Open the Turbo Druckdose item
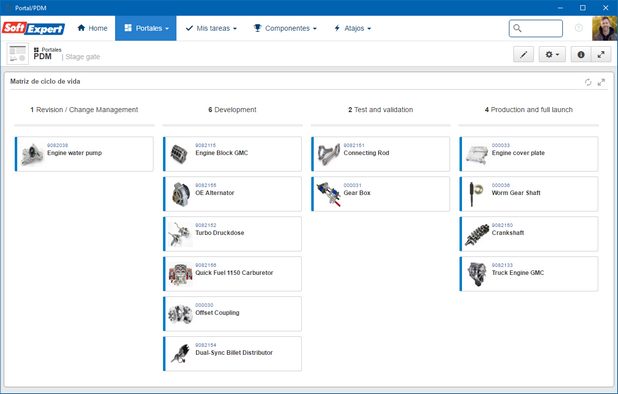This screenshot has width=618, height=394. coord(233,234)
